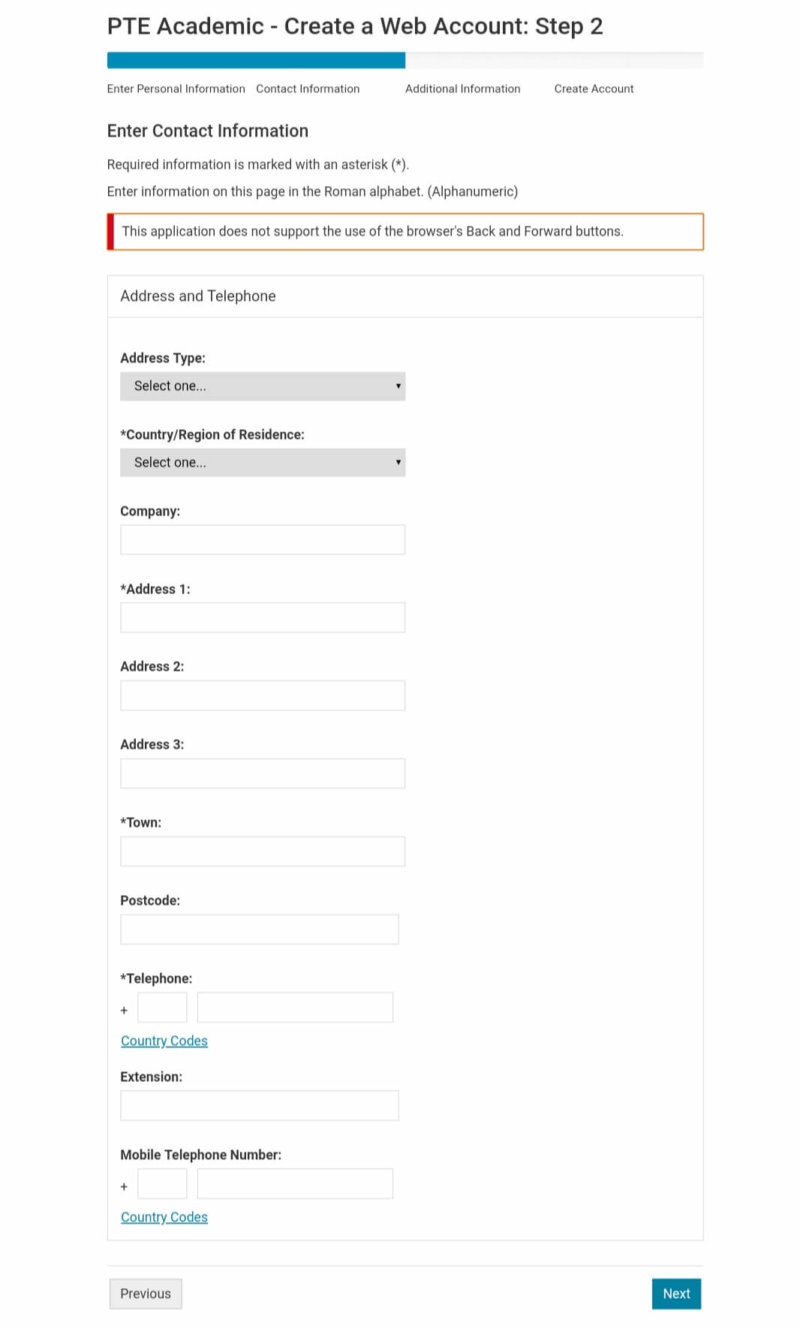Select the Create Account step
Screen dimensions: 800x1328
593,88
